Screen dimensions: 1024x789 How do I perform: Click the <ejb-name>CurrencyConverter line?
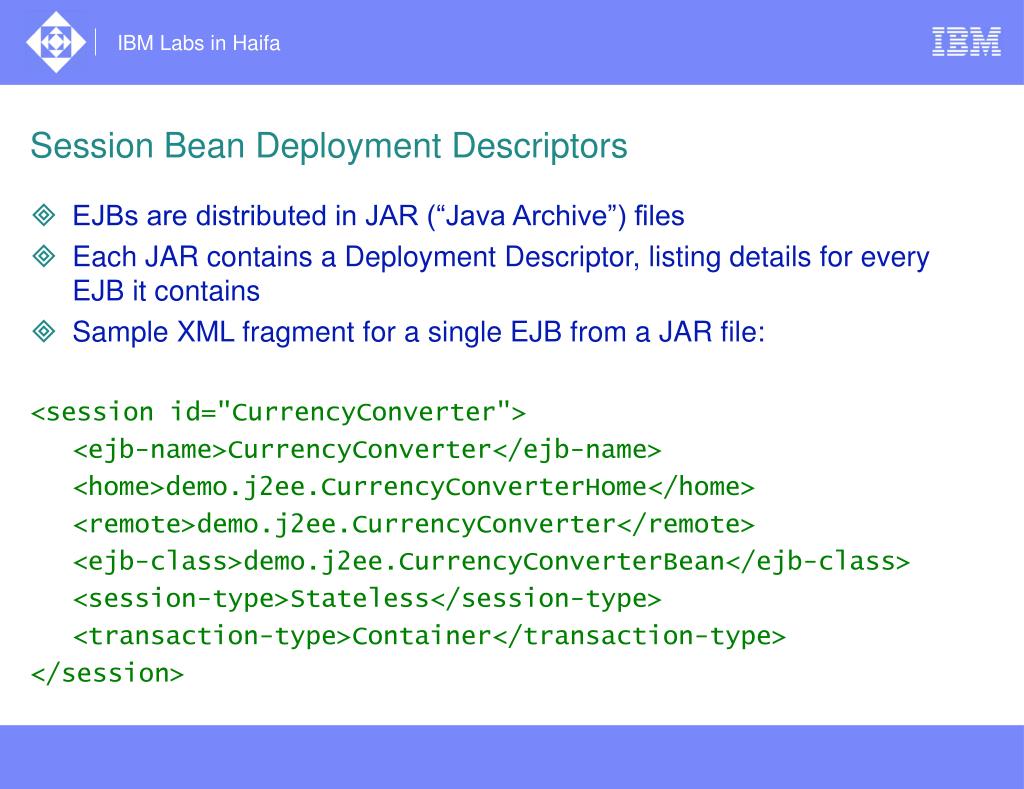(x=367, y=450)
